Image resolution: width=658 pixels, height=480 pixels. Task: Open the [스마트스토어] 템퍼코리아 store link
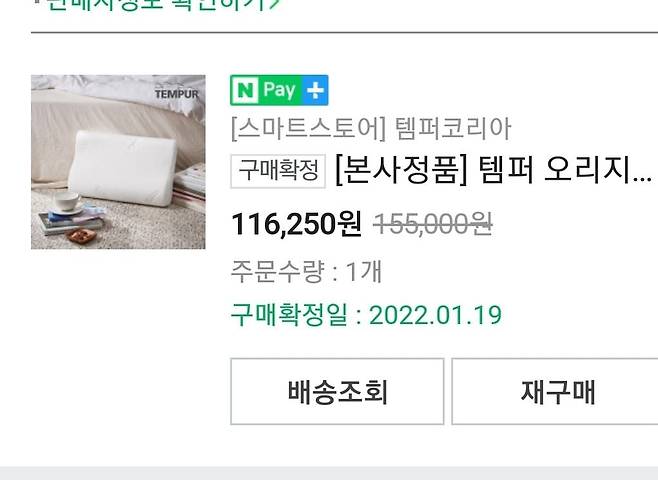pyautogui.click(x=371, y=129)
